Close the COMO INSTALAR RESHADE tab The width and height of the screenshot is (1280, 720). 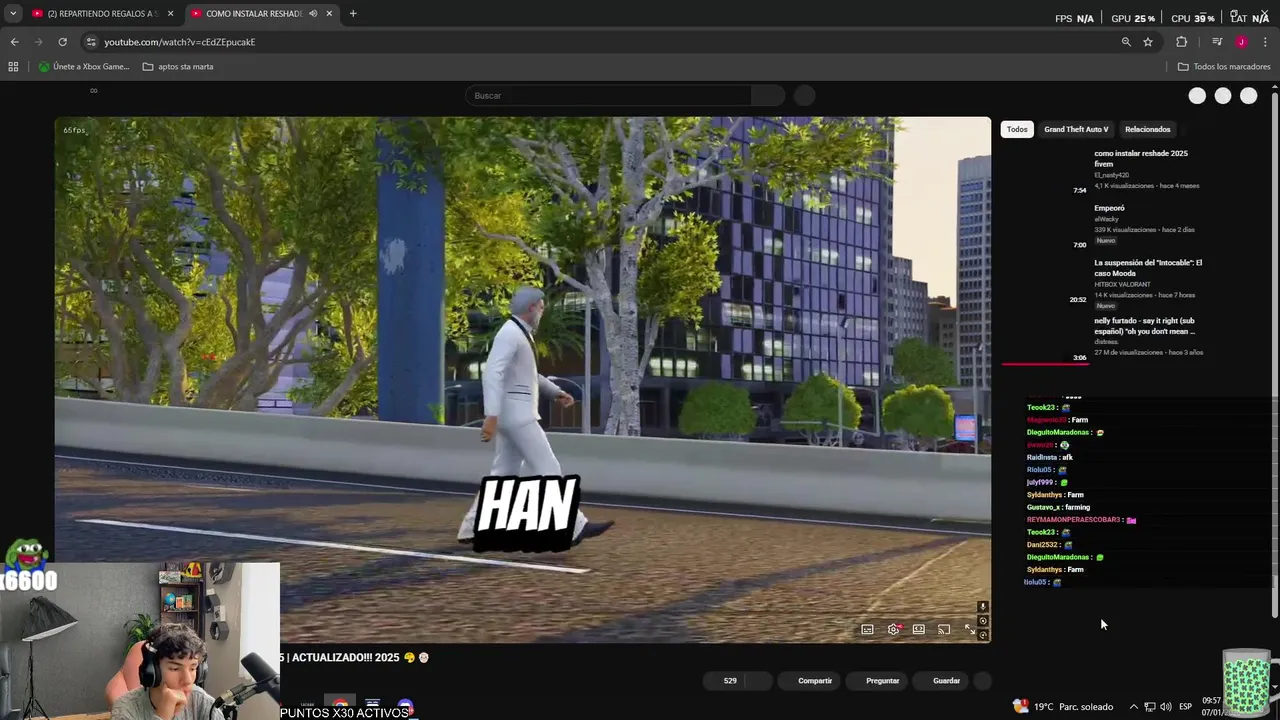(329, 14)
